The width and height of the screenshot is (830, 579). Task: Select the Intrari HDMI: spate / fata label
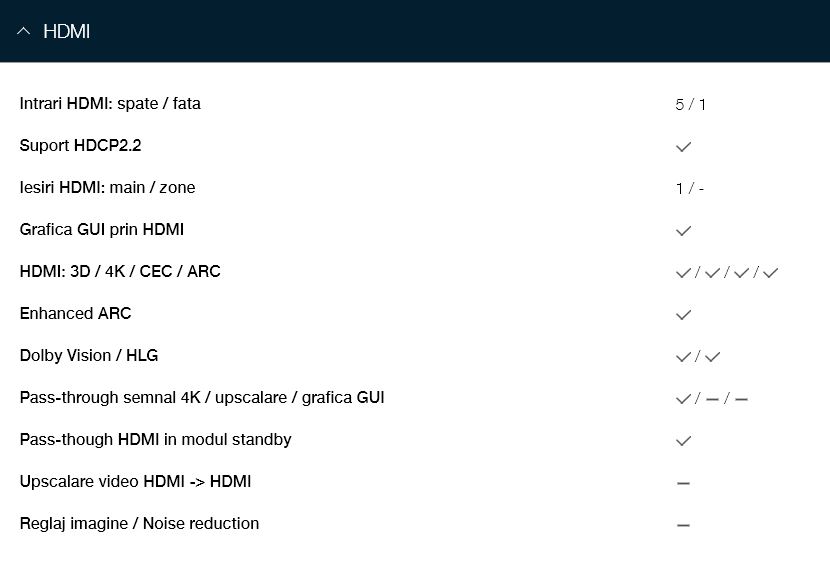pyautogui.click(x=110, y=103)
